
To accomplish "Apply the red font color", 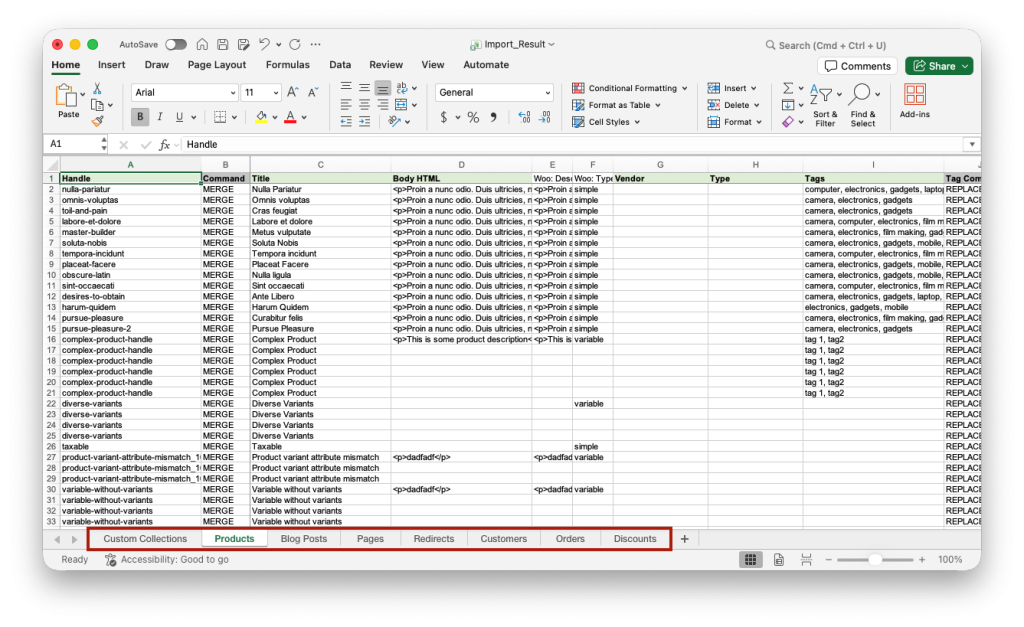I will coord(291,117).
